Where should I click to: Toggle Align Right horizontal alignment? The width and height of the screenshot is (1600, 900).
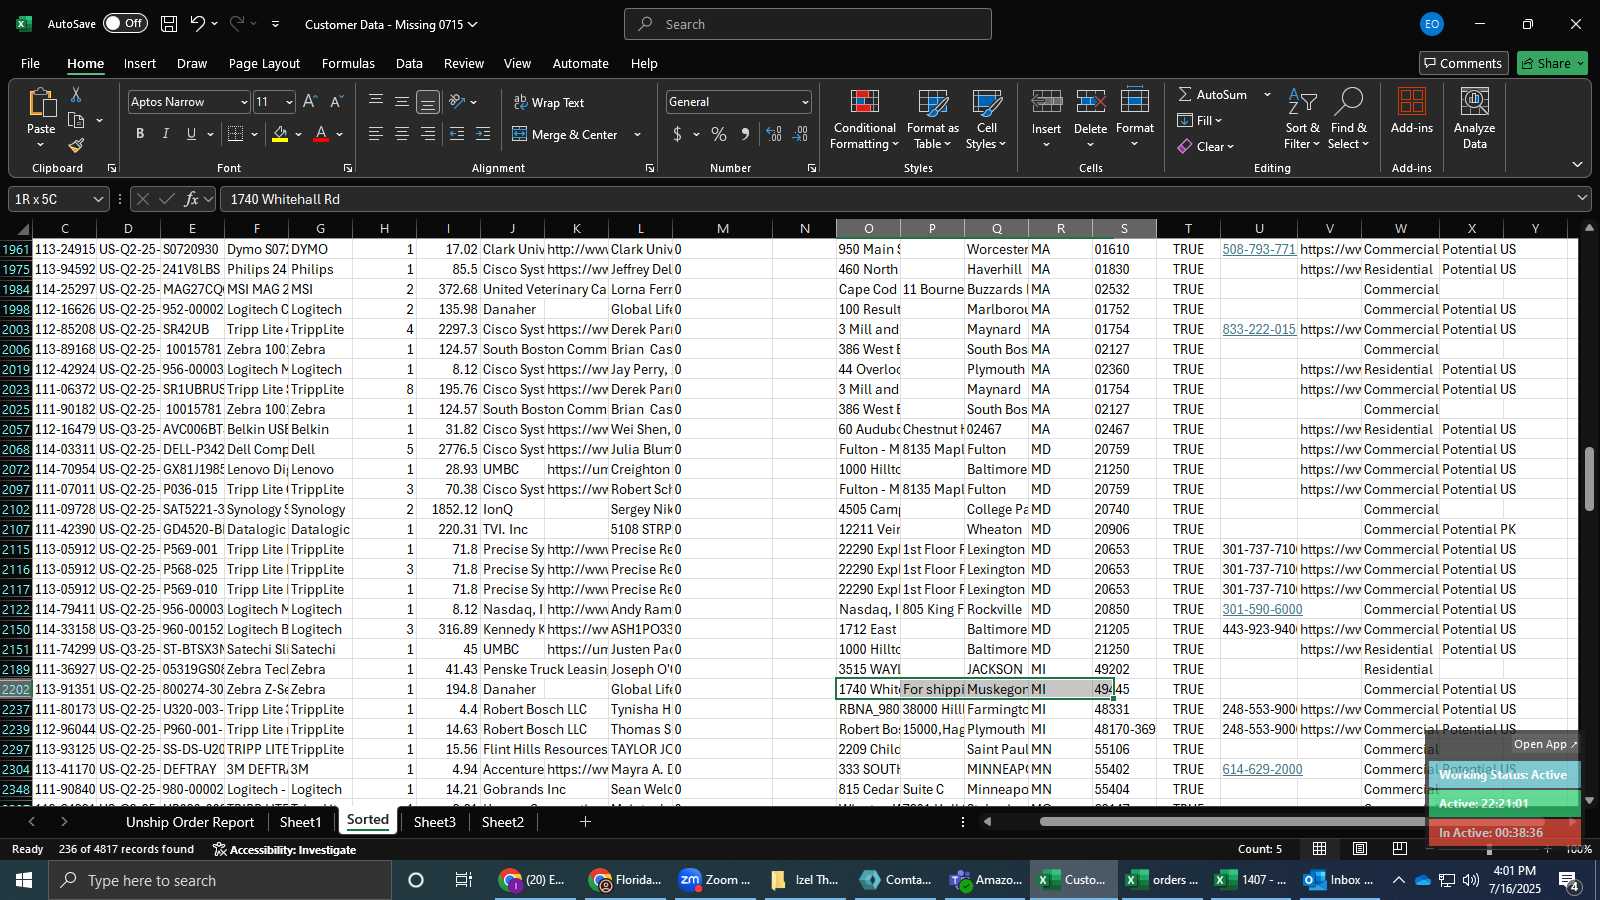428,134
